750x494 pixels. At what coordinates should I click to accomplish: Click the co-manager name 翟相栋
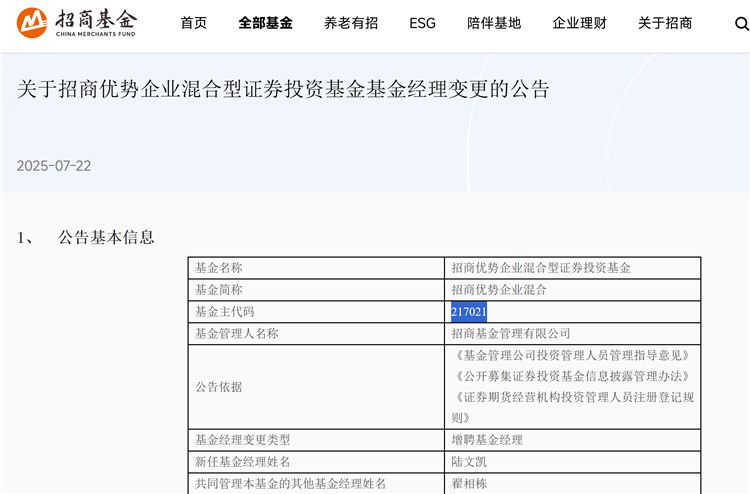[470, 484]
